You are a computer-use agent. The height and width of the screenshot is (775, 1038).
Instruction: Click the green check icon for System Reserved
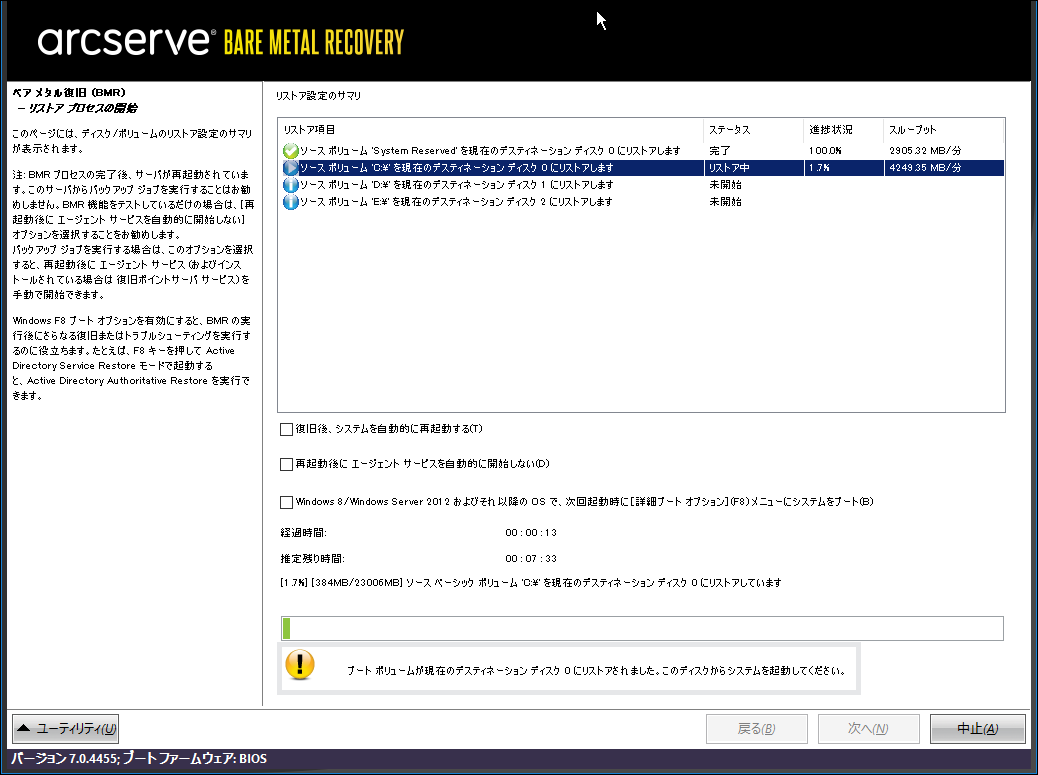[x=290, y=151]
